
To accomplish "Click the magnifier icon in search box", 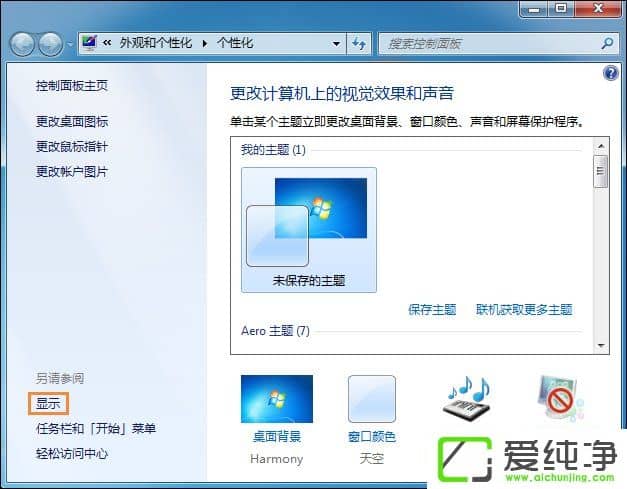I will [x=607, y=43].
